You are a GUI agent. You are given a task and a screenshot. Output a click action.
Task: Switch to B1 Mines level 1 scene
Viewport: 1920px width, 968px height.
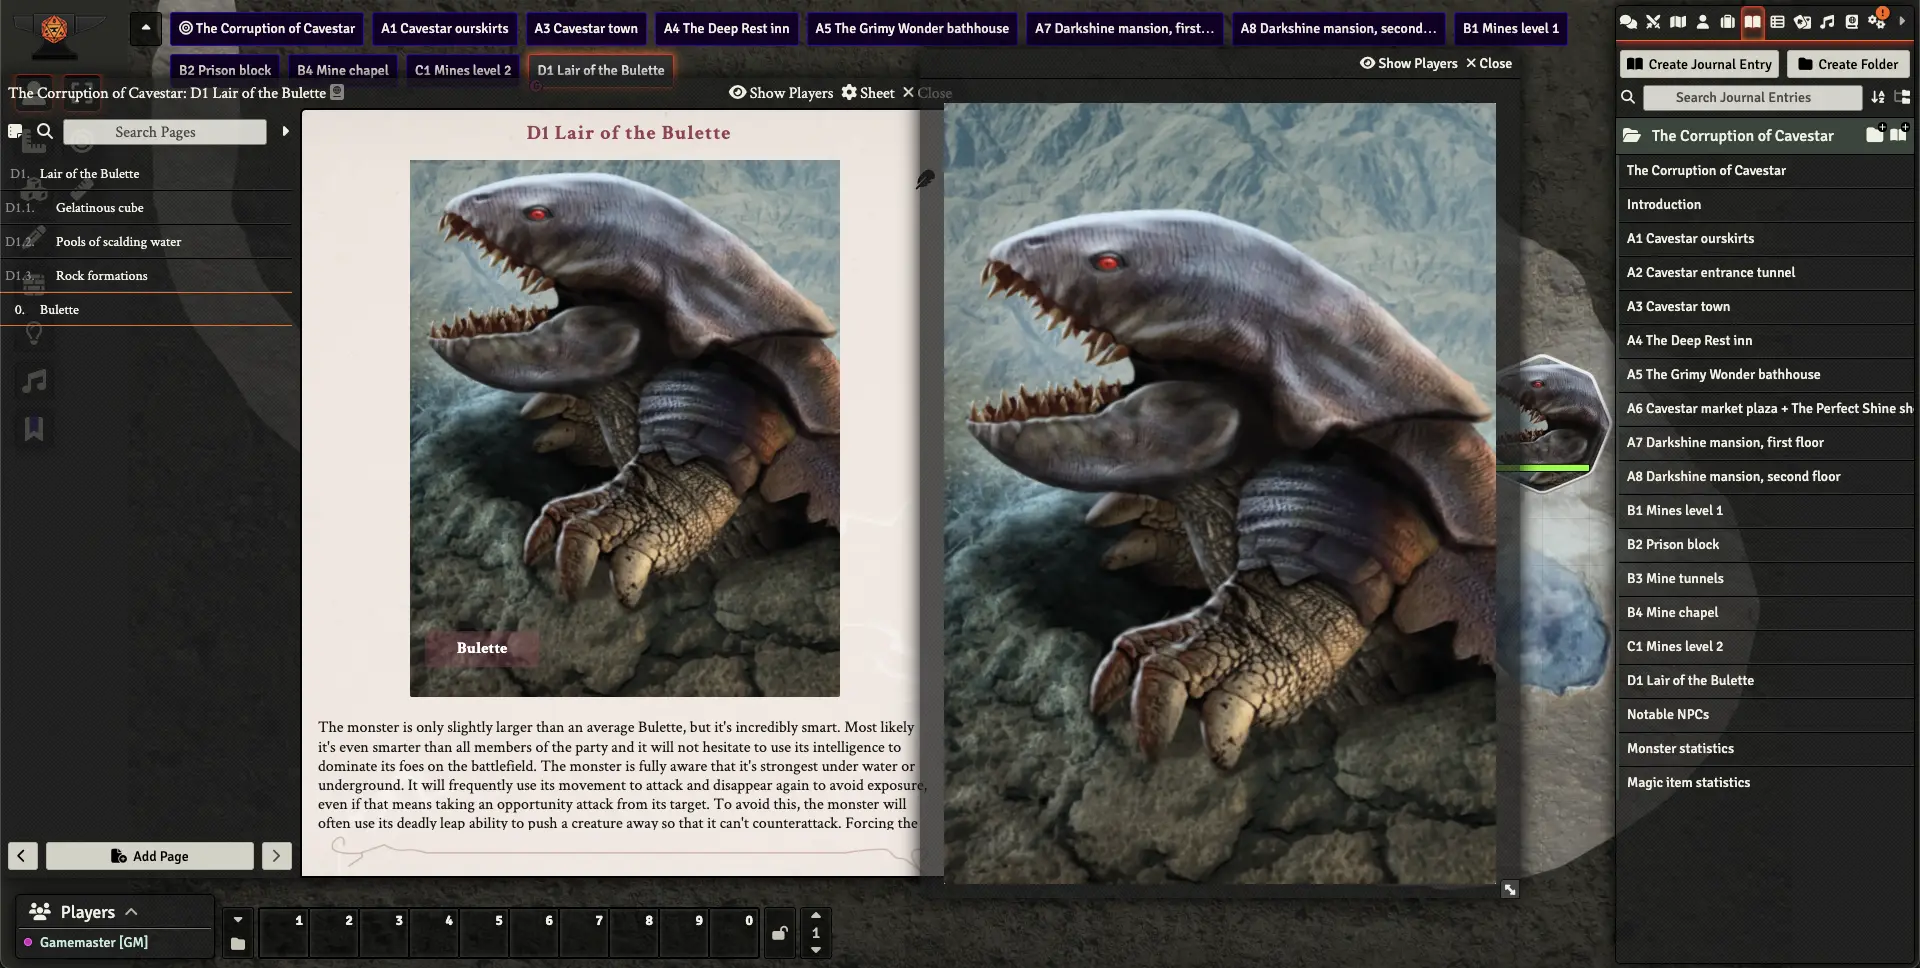[x=1510, y=28]
